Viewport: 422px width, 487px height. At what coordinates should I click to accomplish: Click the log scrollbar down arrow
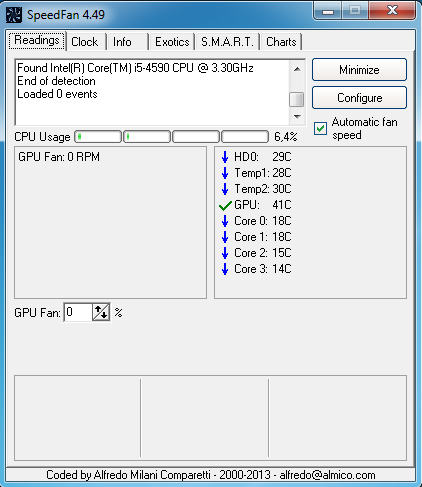coord(297,117)
